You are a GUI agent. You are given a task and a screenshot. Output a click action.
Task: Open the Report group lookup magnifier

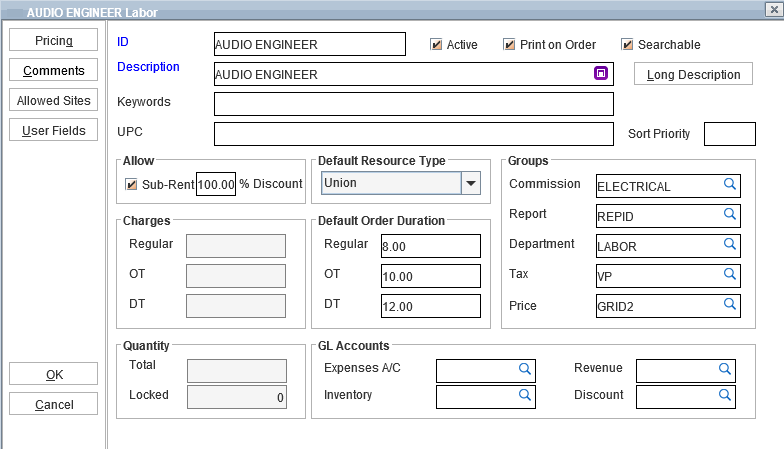[x=730, y=215]
